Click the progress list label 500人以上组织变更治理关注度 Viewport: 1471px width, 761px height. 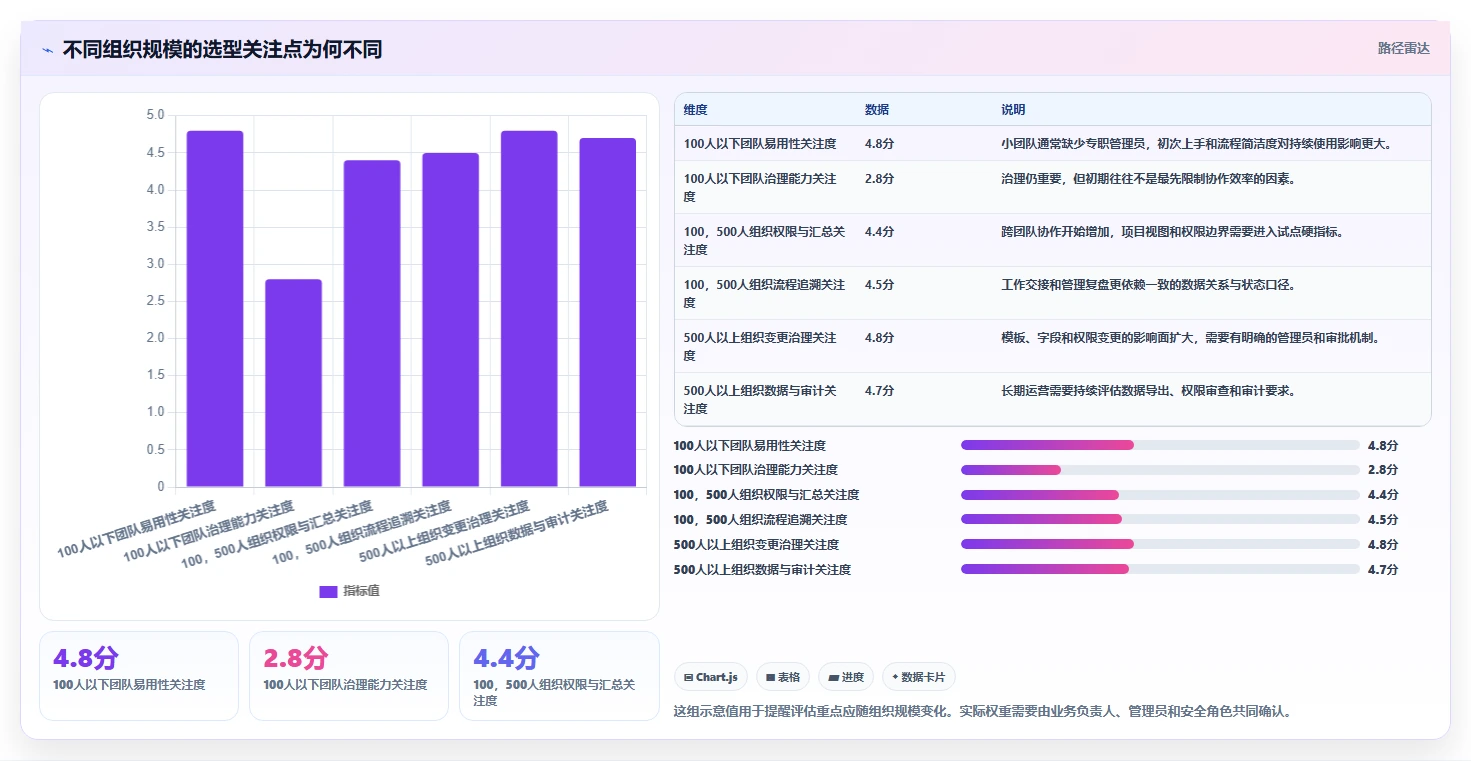(756, 545)
